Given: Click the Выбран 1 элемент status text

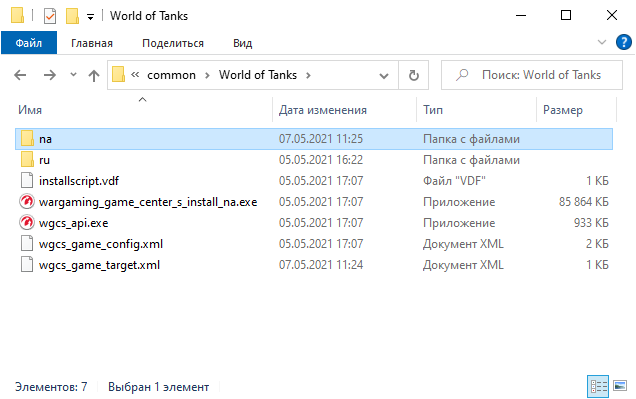Looking at the screenshot, I should point(159,387).
